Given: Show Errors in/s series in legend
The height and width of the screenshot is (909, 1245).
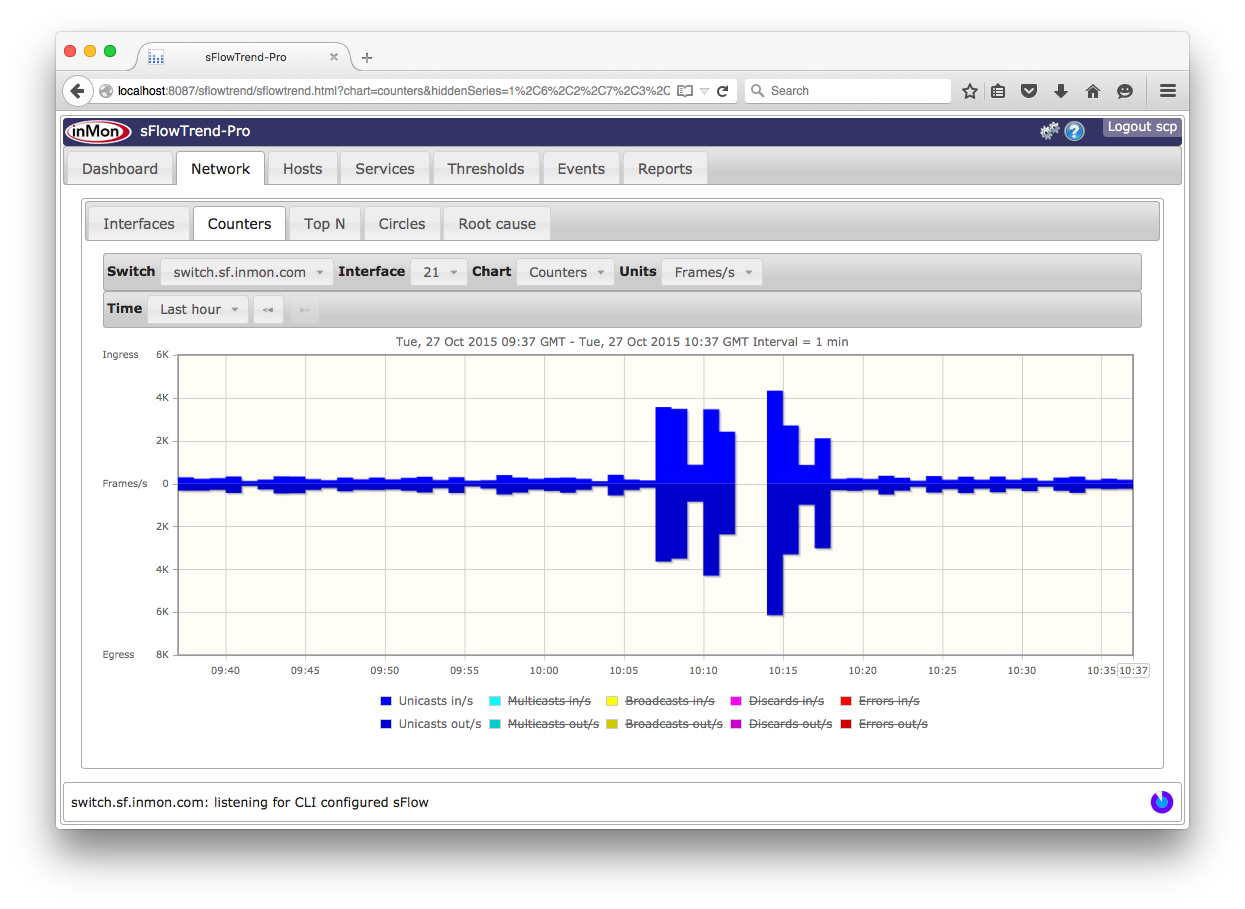Looking at the screenshot, I should (x=889, y=701).
